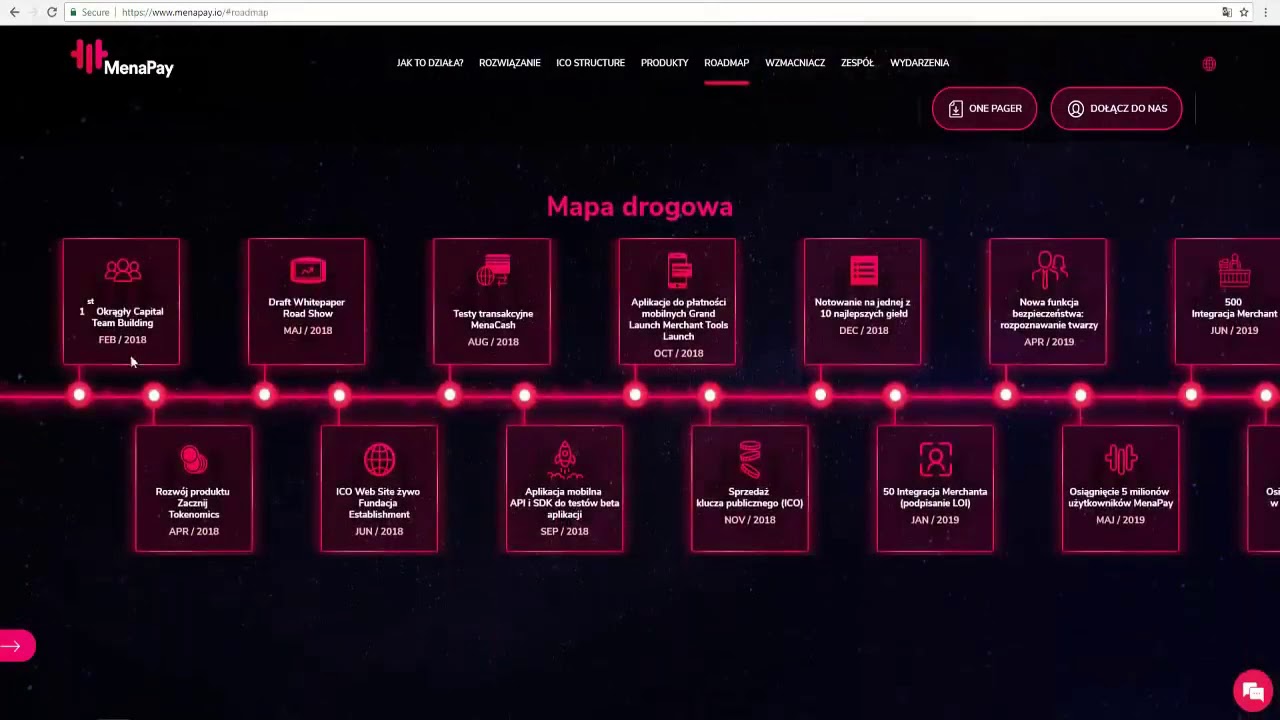Click the OCT / 2018 date text
The width and height of the screenshot is (1280, 720).
point(679,353)
